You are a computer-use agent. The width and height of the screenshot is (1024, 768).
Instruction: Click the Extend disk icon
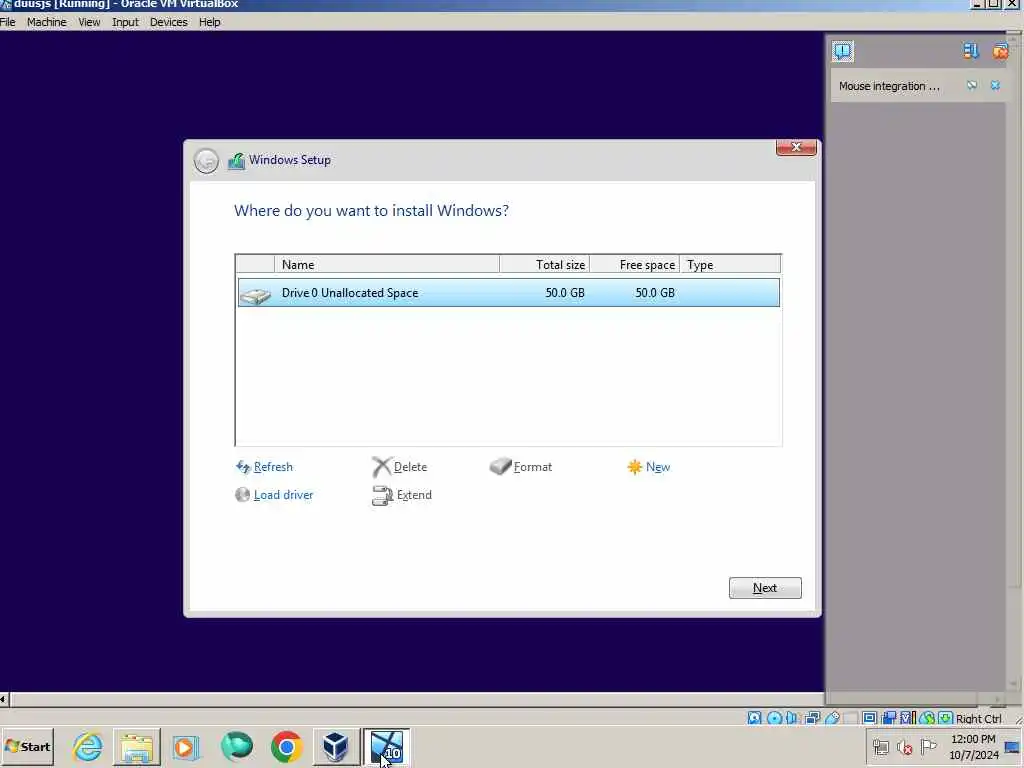point(382,496)
